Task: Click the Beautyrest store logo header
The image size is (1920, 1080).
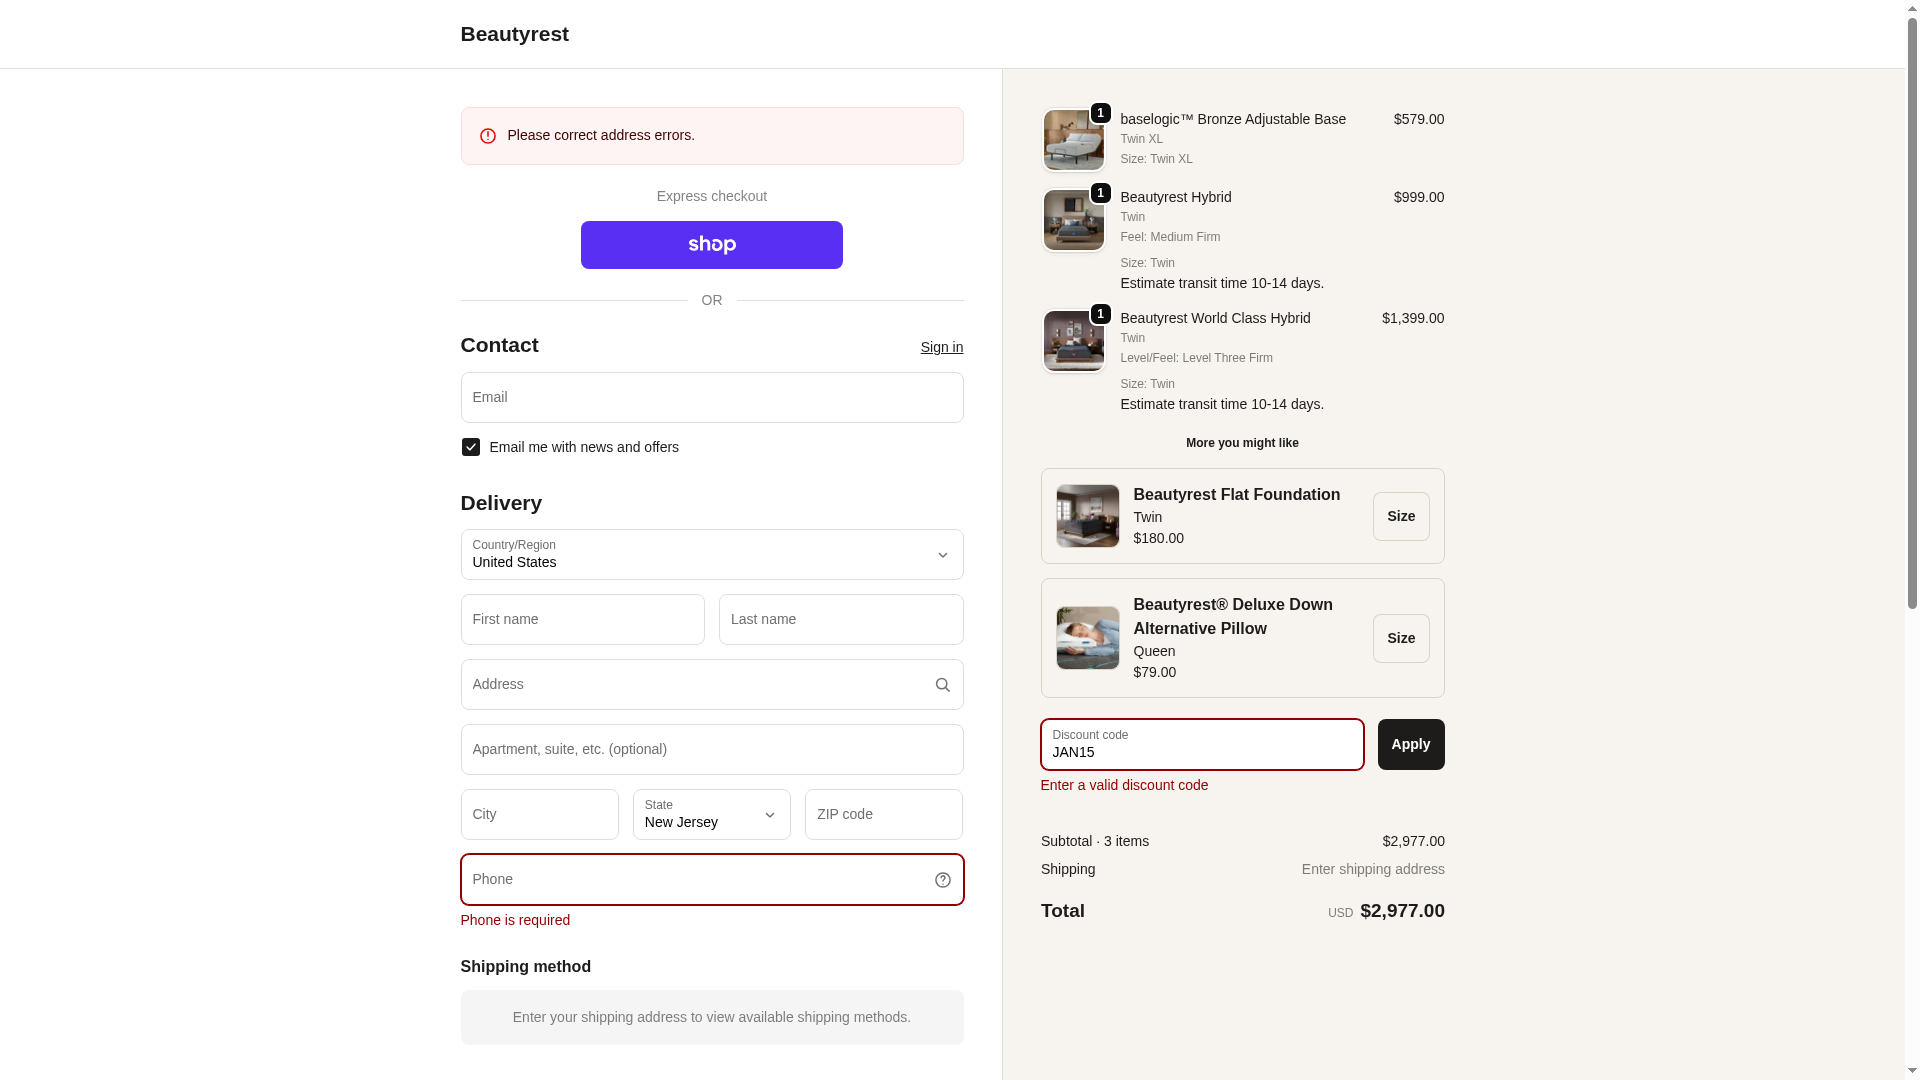Action: tap(514, 34)
